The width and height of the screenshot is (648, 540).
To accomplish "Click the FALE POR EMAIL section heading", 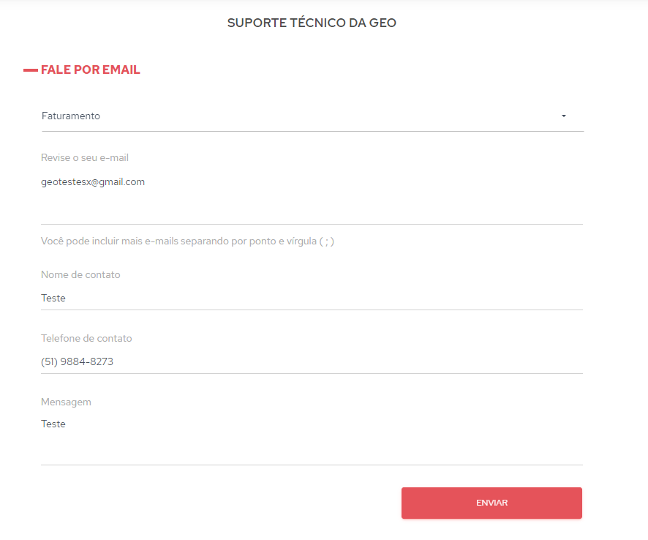I will pyautogui.click(x=91, y=70).
